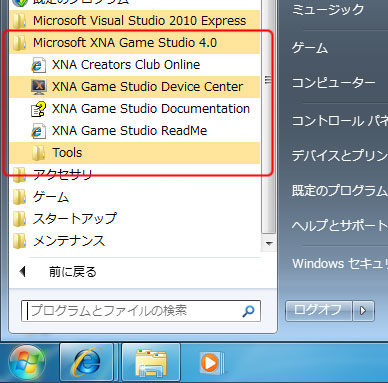The width and height of the screenshot is (388, 383).
Task: Open コントロール パネル link
Action: tap(340, 121)
